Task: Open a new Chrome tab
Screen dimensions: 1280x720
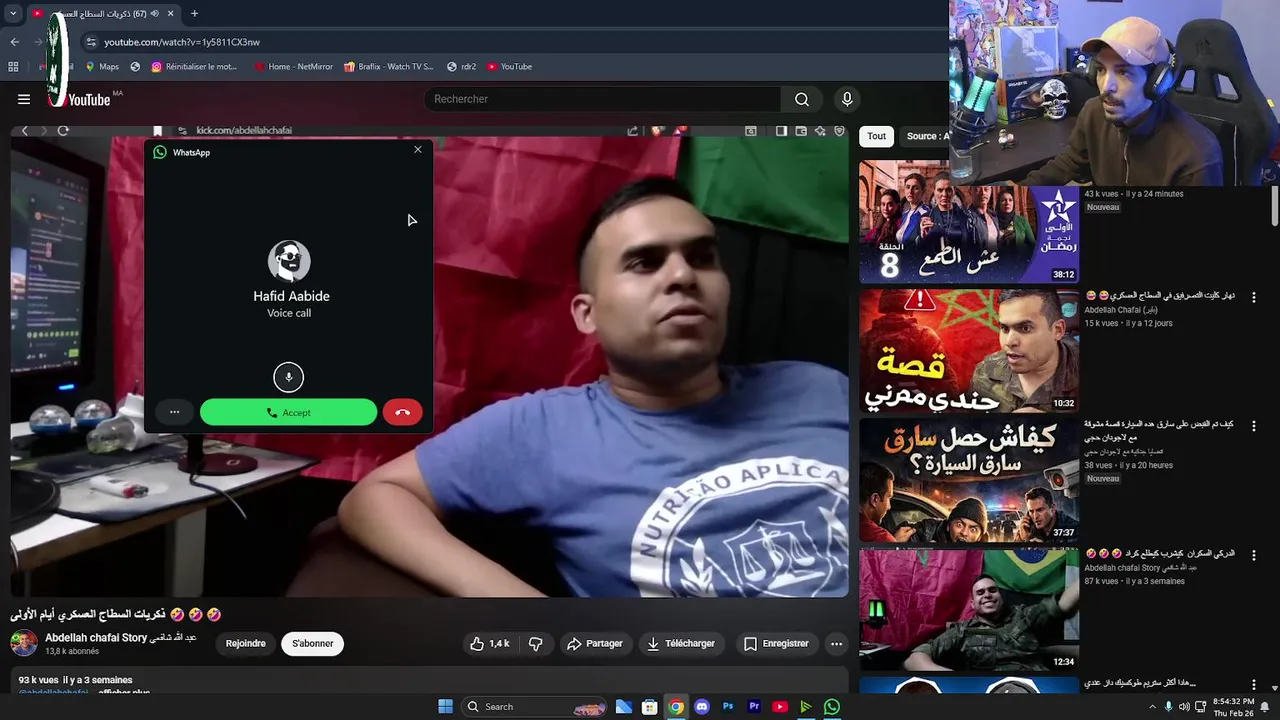Action: click(x=194, y=14)
